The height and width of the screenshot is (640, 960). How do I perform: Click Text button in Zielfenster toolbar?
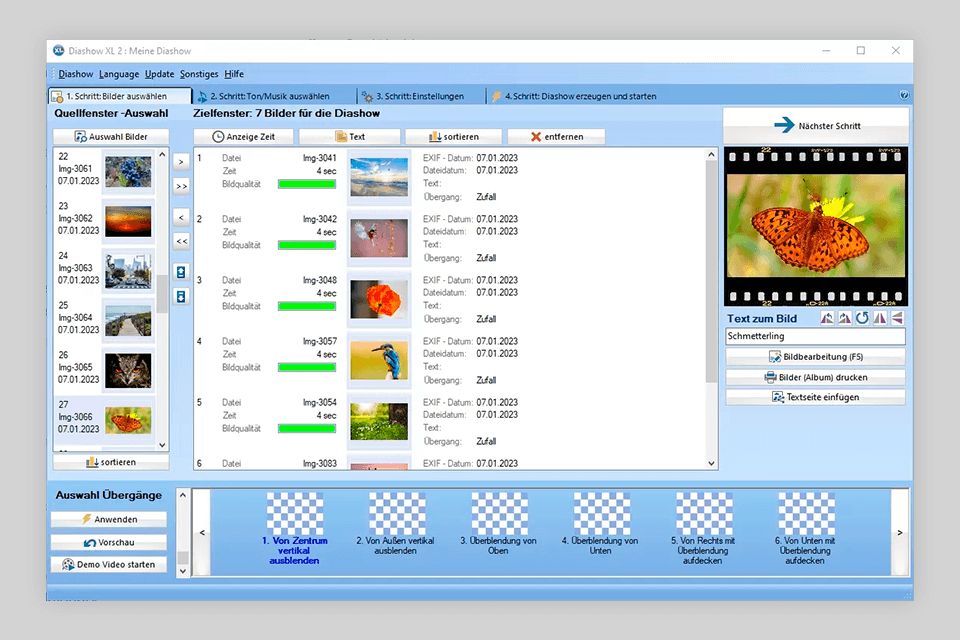[350, 137]
